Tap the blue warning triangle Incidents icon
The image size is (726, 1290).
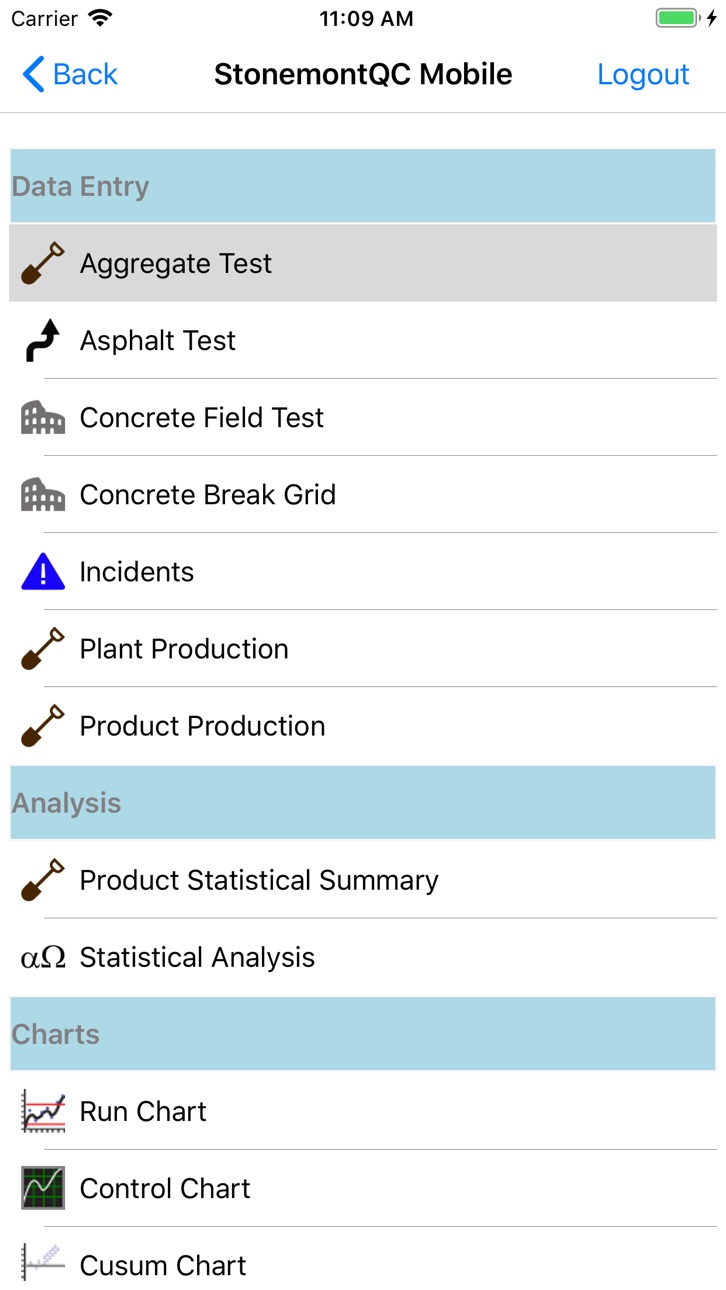click(x=43, y=572)
